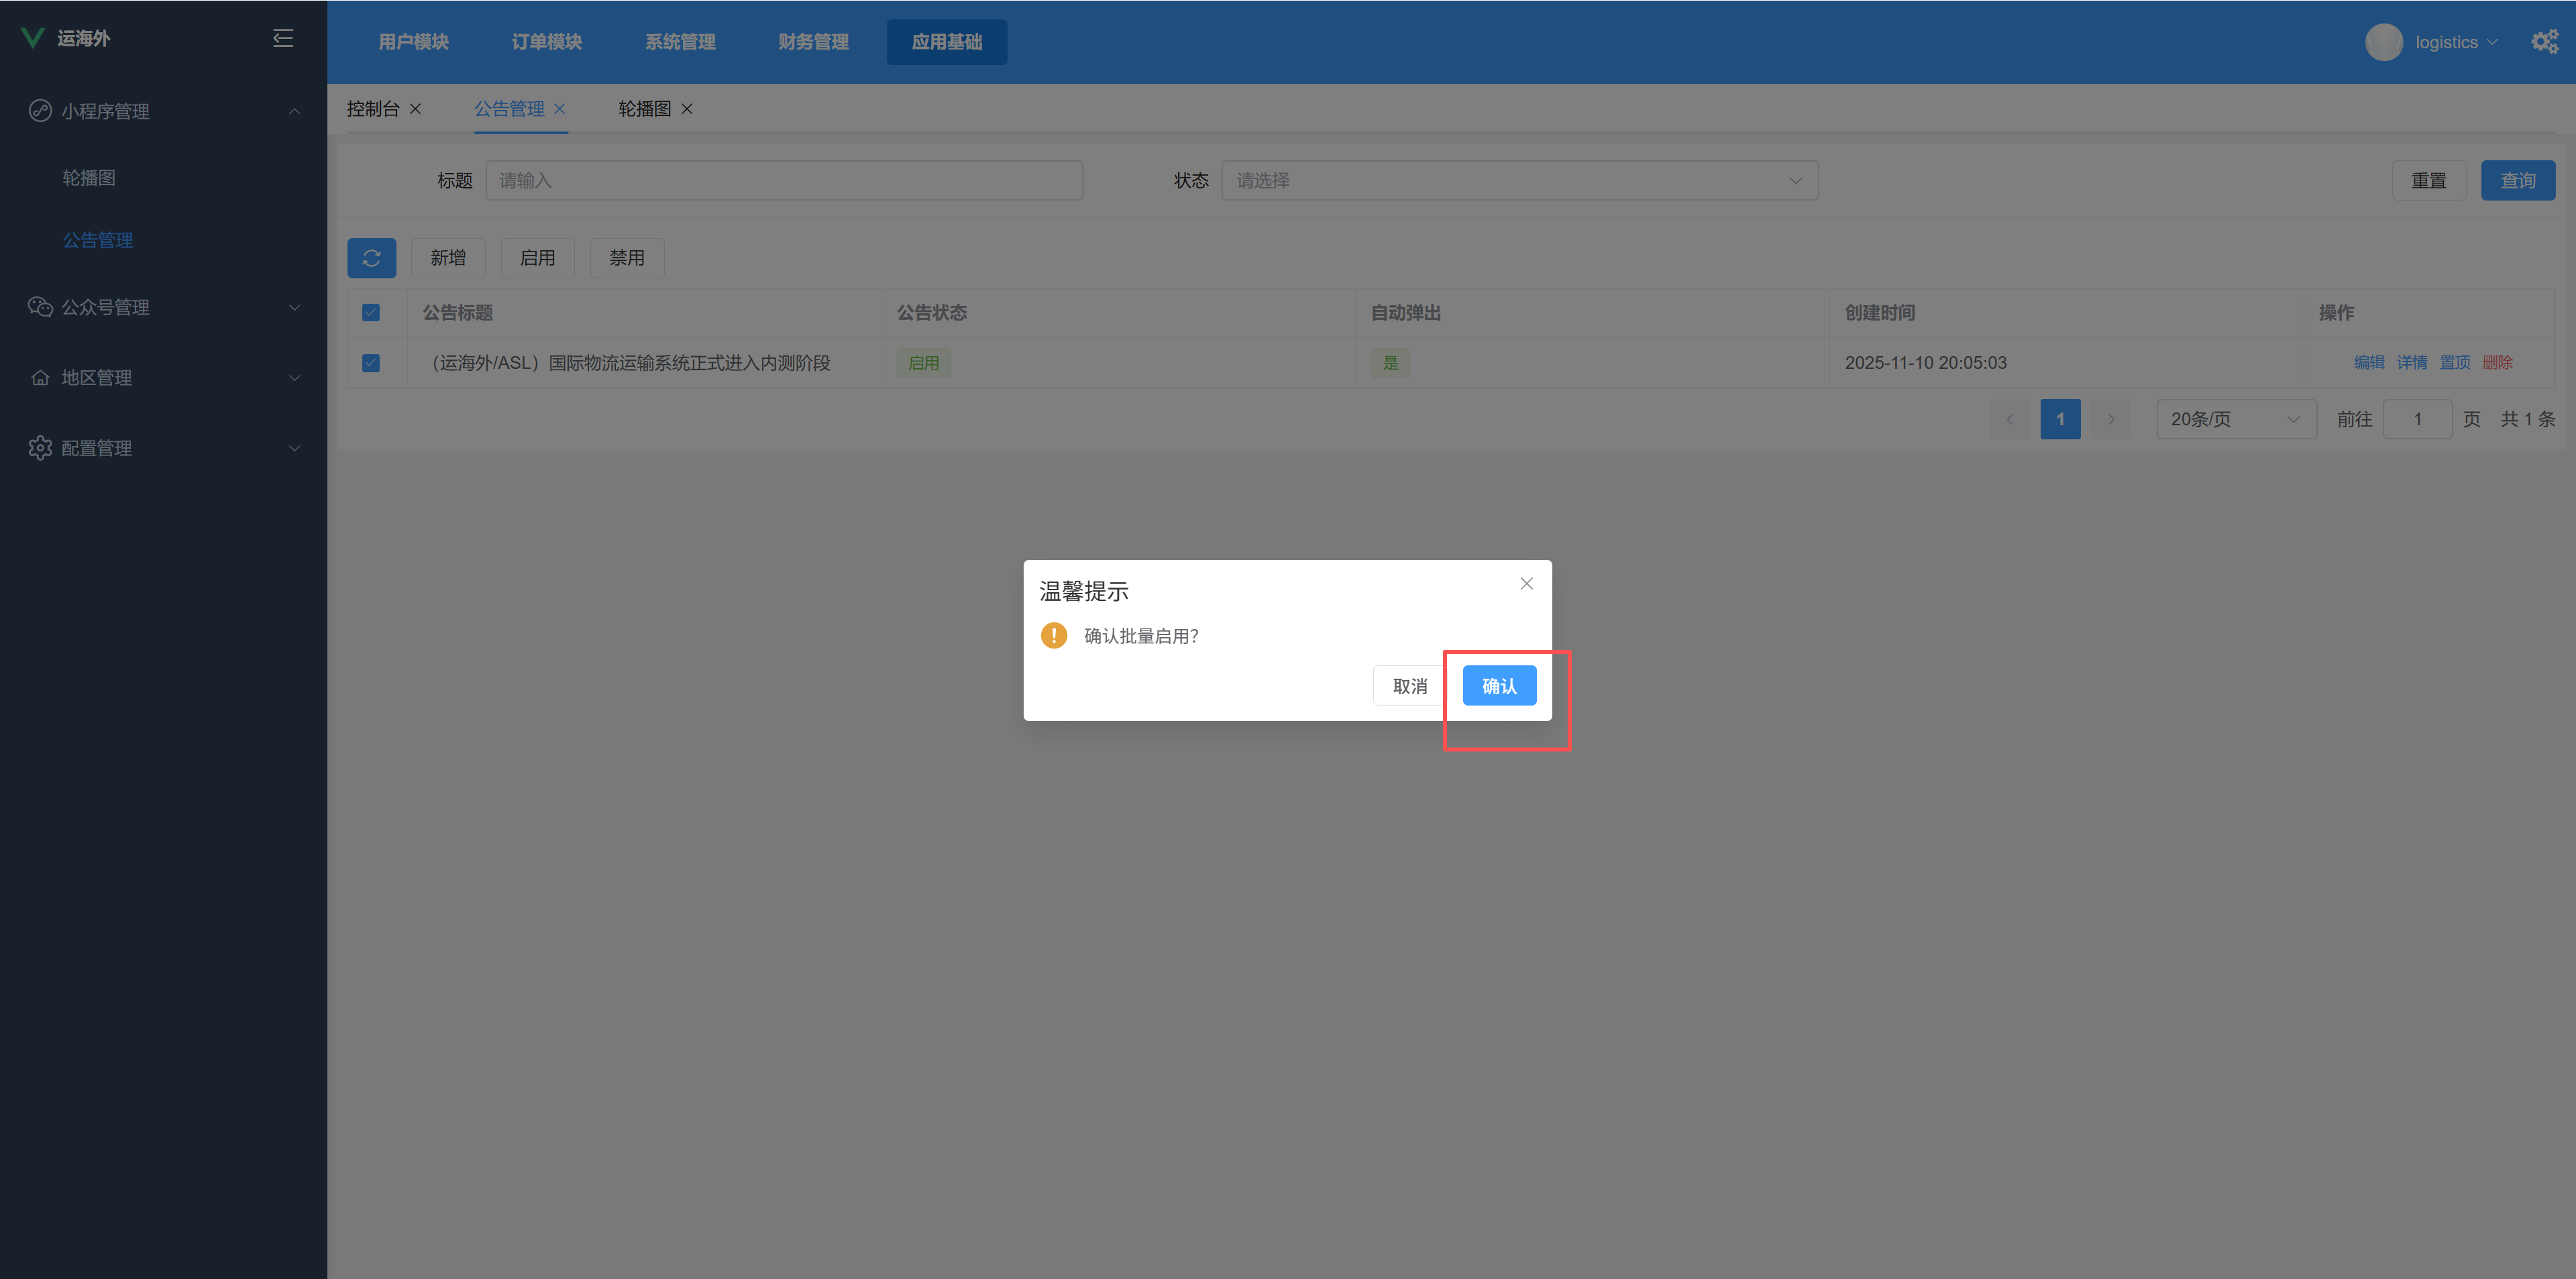
Task: Uncheck the announcement row checkbox
Action: click(x=371, y=363)
